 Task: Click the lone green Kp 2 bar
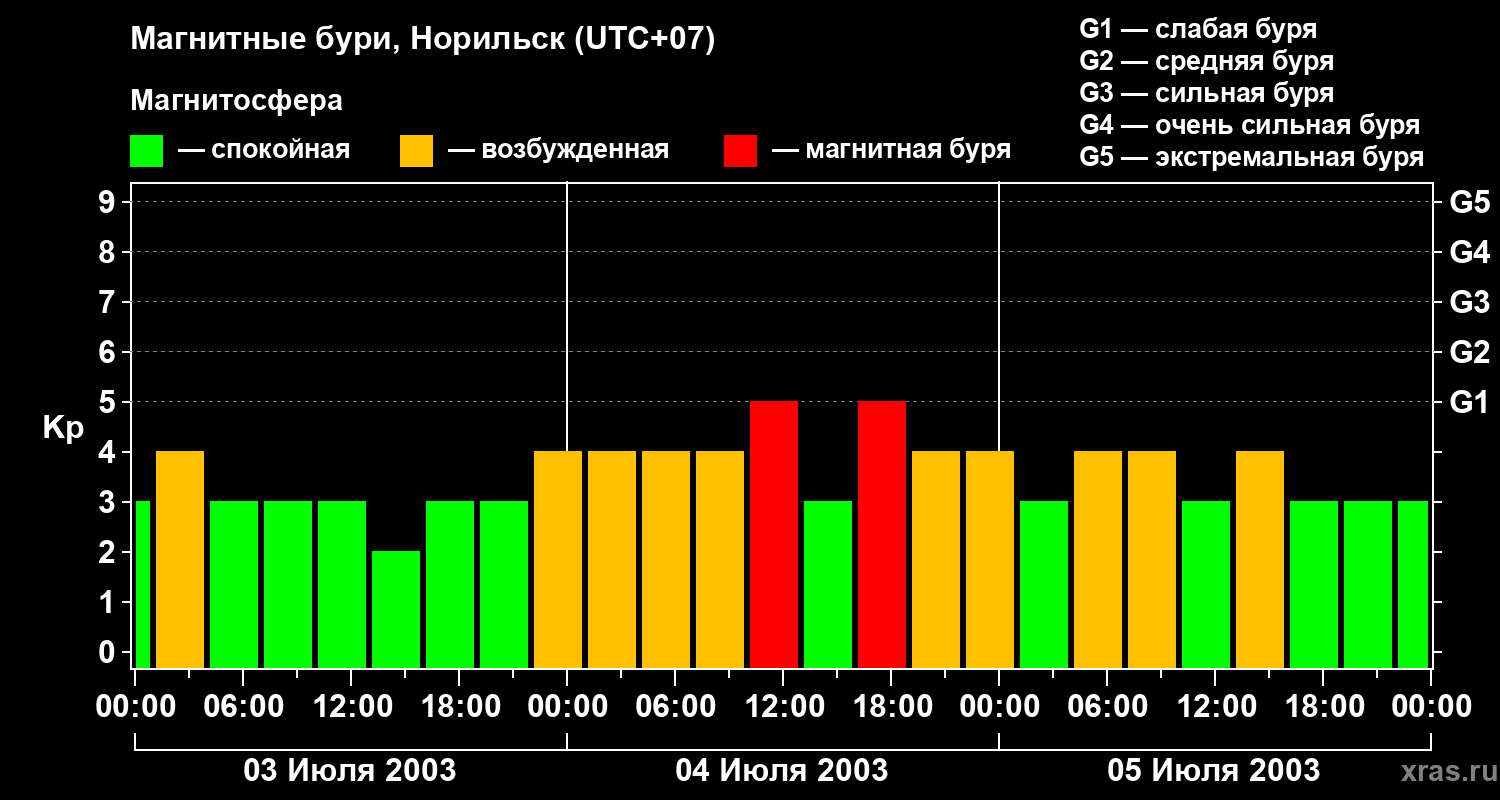click(396, 609)
